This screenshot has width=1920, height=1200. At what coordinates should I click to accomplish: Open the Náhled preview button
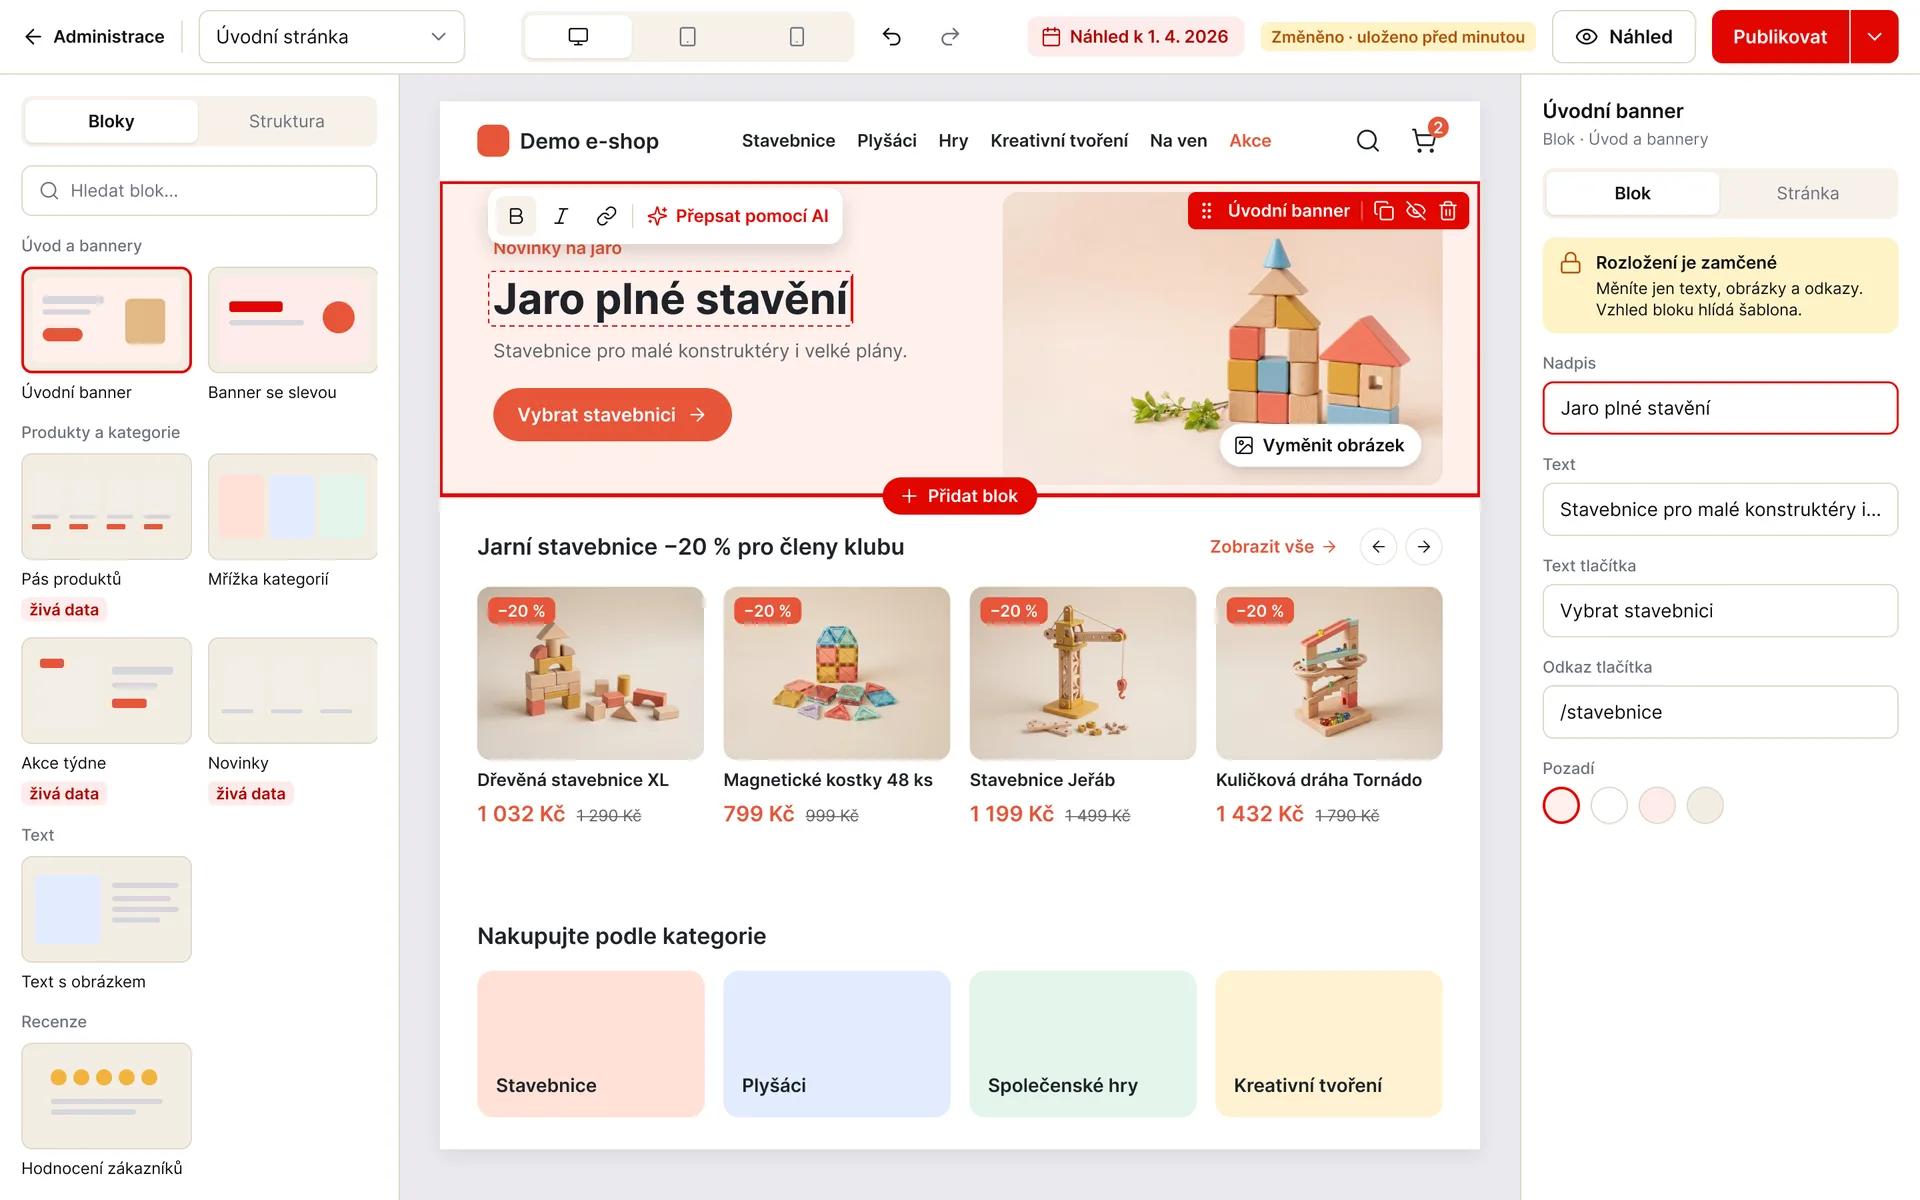pyautogui.click(x=1624, y=37)
